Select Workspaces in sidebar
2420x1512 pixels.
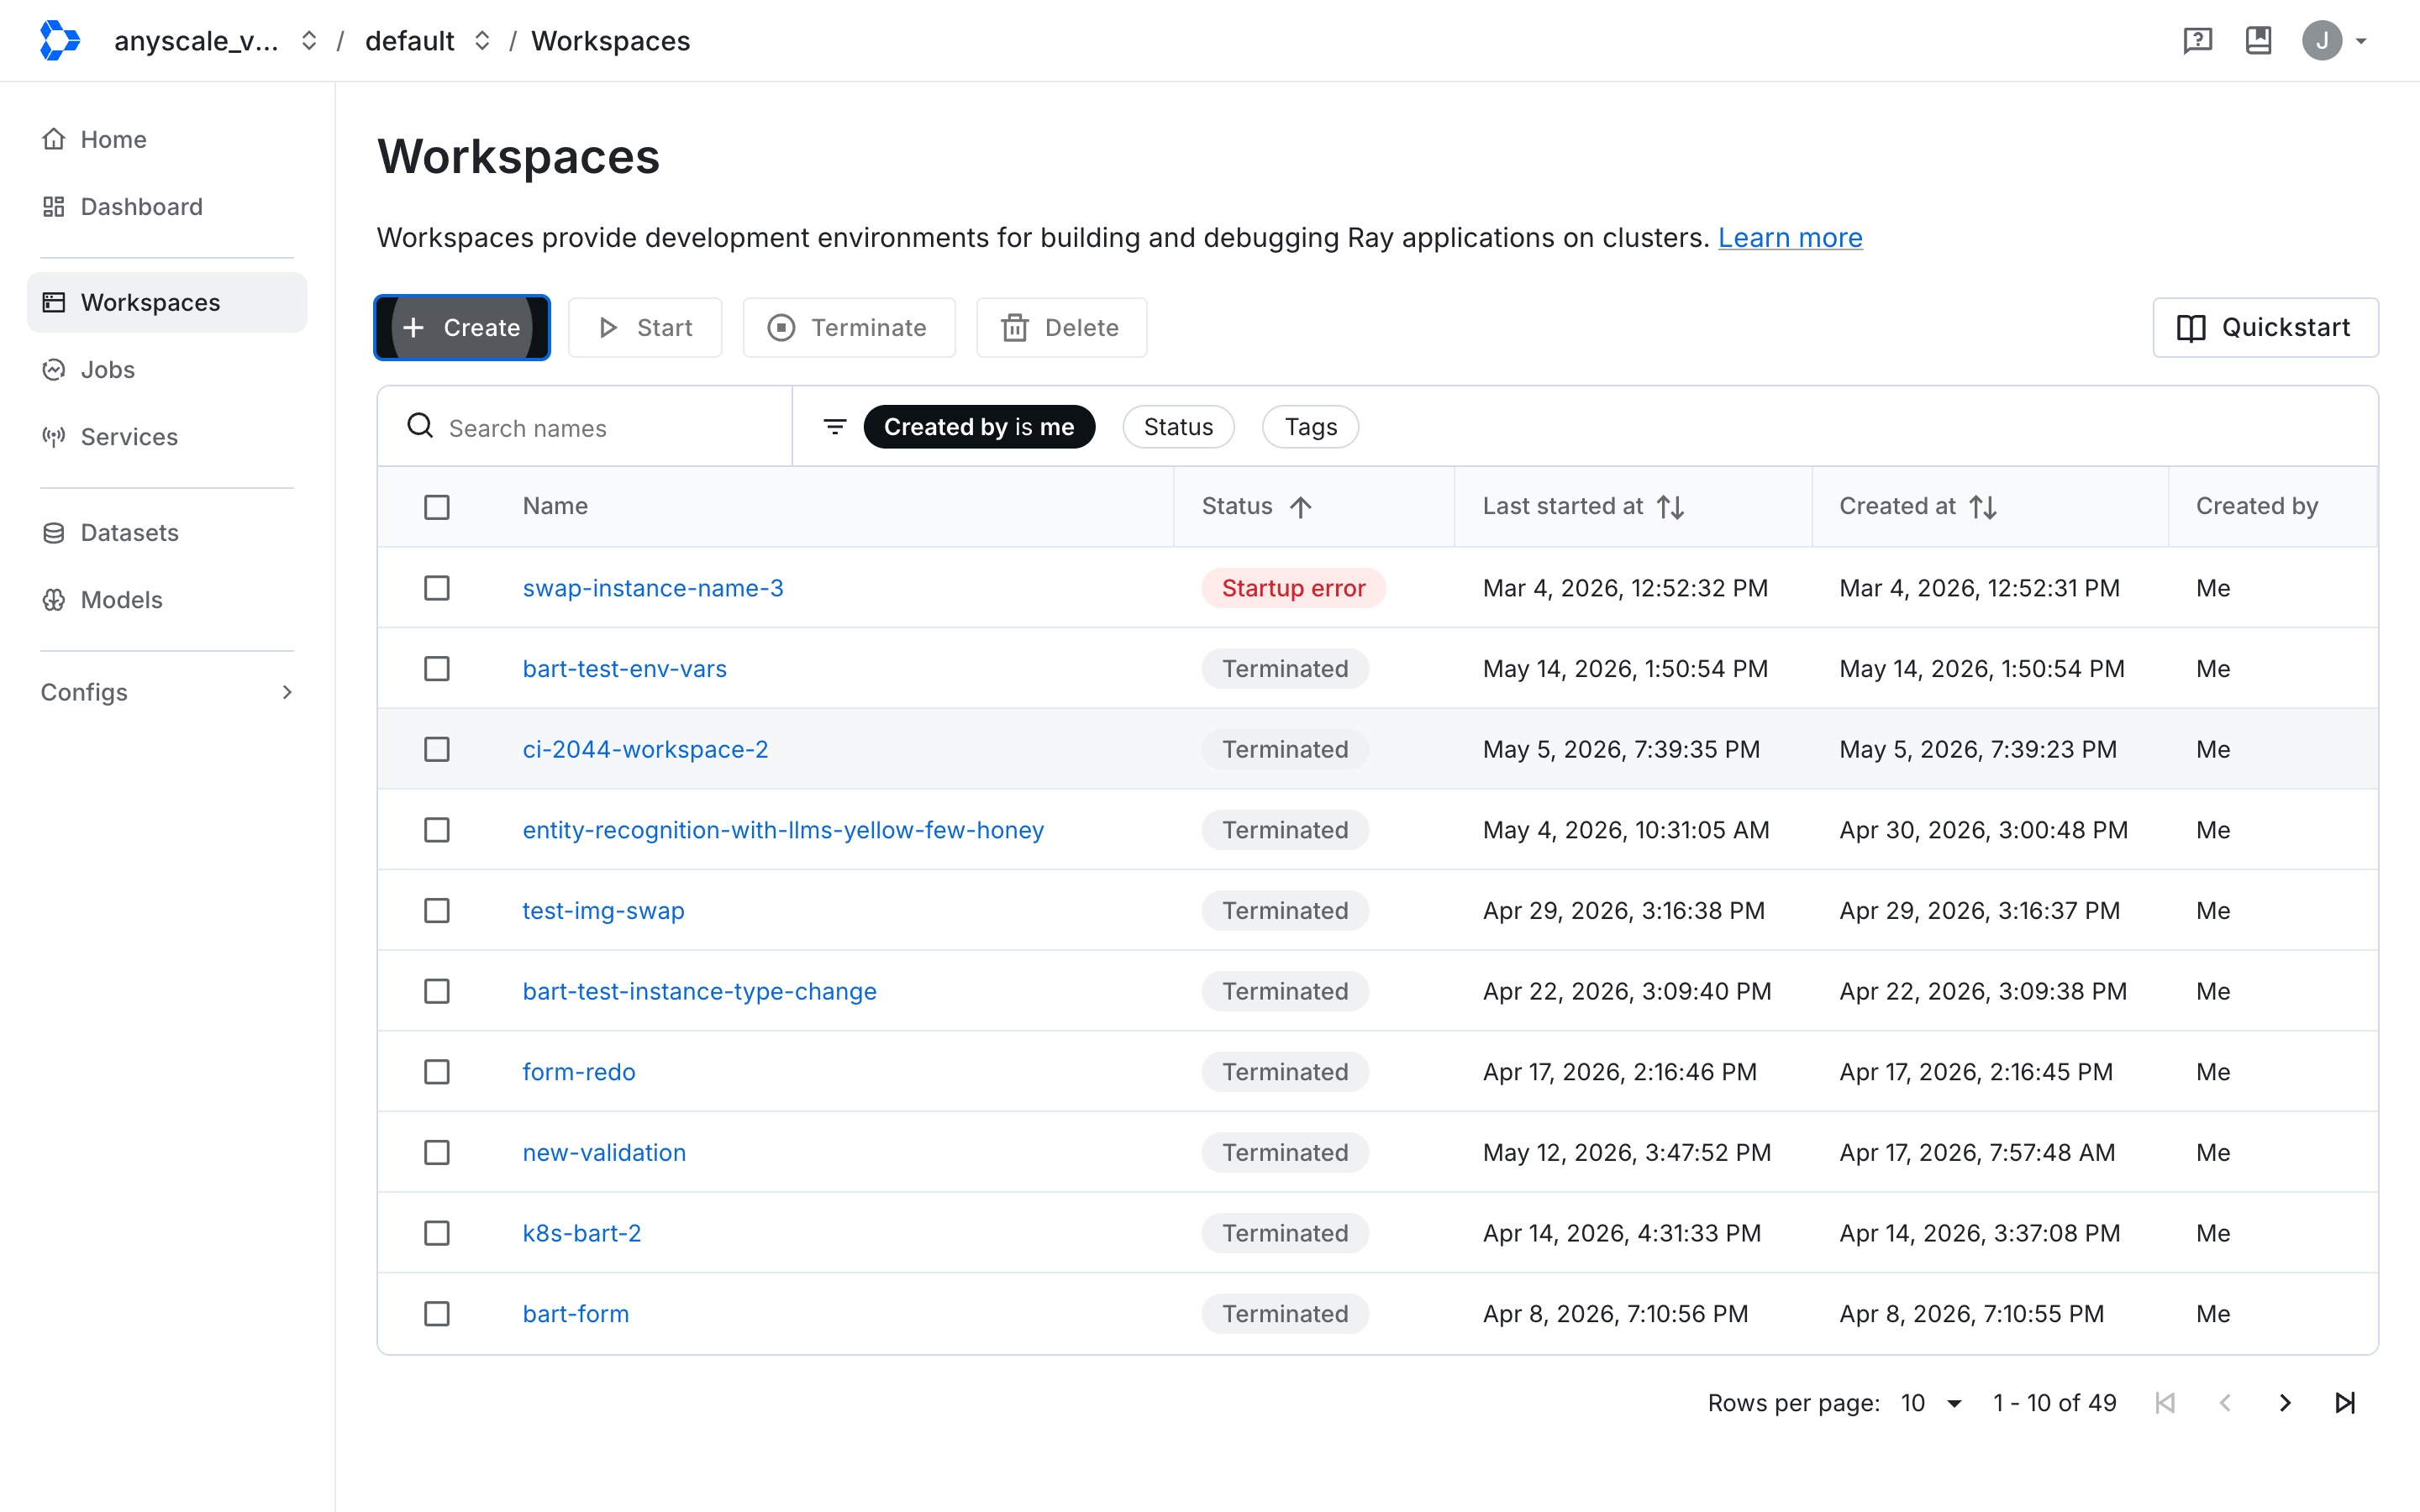(167, 302)
